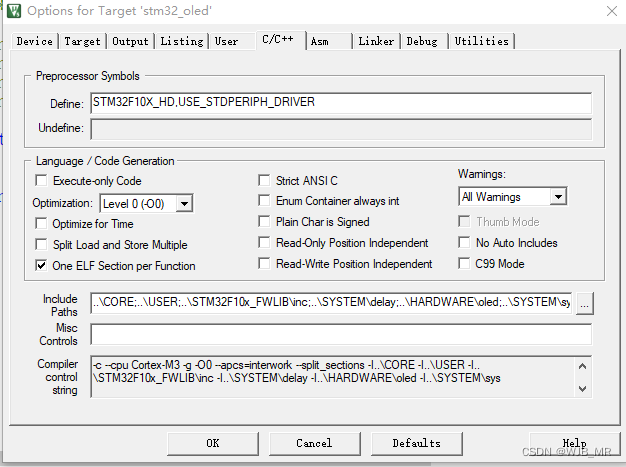The height and width of the screenshot is (467, 626).
Task: Click the Keil uVision title bar icon
Action: (x=14, y=10)
